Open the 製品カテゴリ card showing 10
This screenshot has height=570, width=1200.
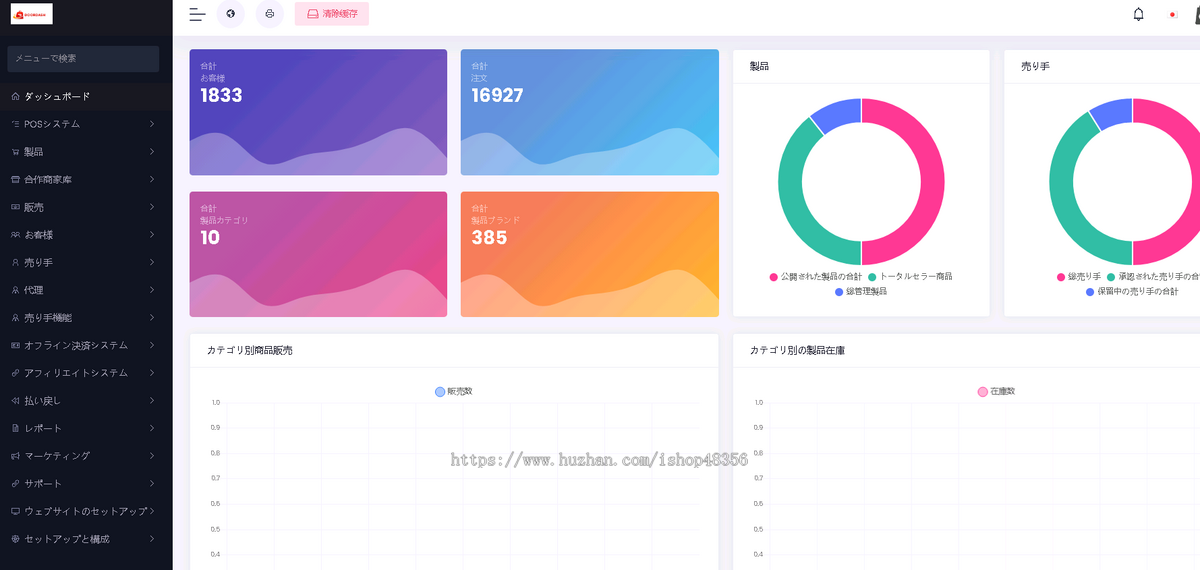[318, 254]
